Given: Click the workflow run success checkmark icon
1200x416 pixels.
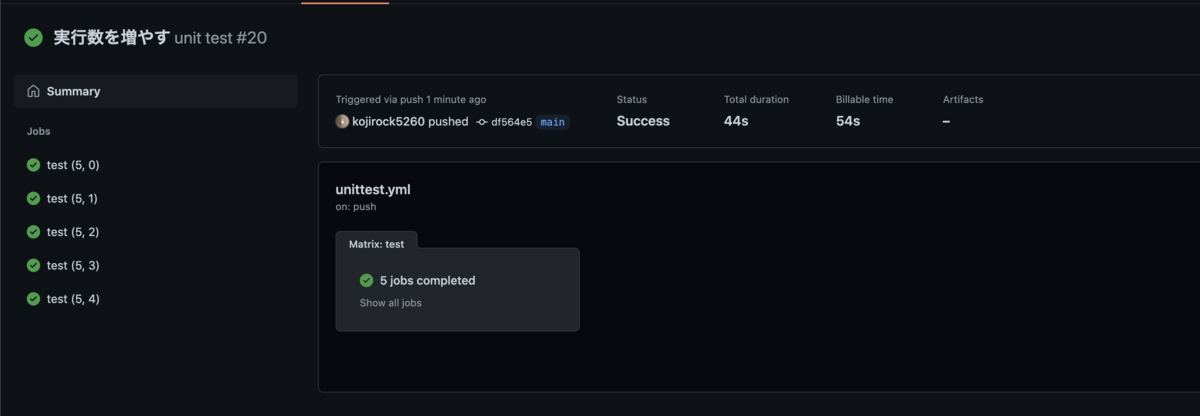Looking at the screenshot, I should click(34, 38).
